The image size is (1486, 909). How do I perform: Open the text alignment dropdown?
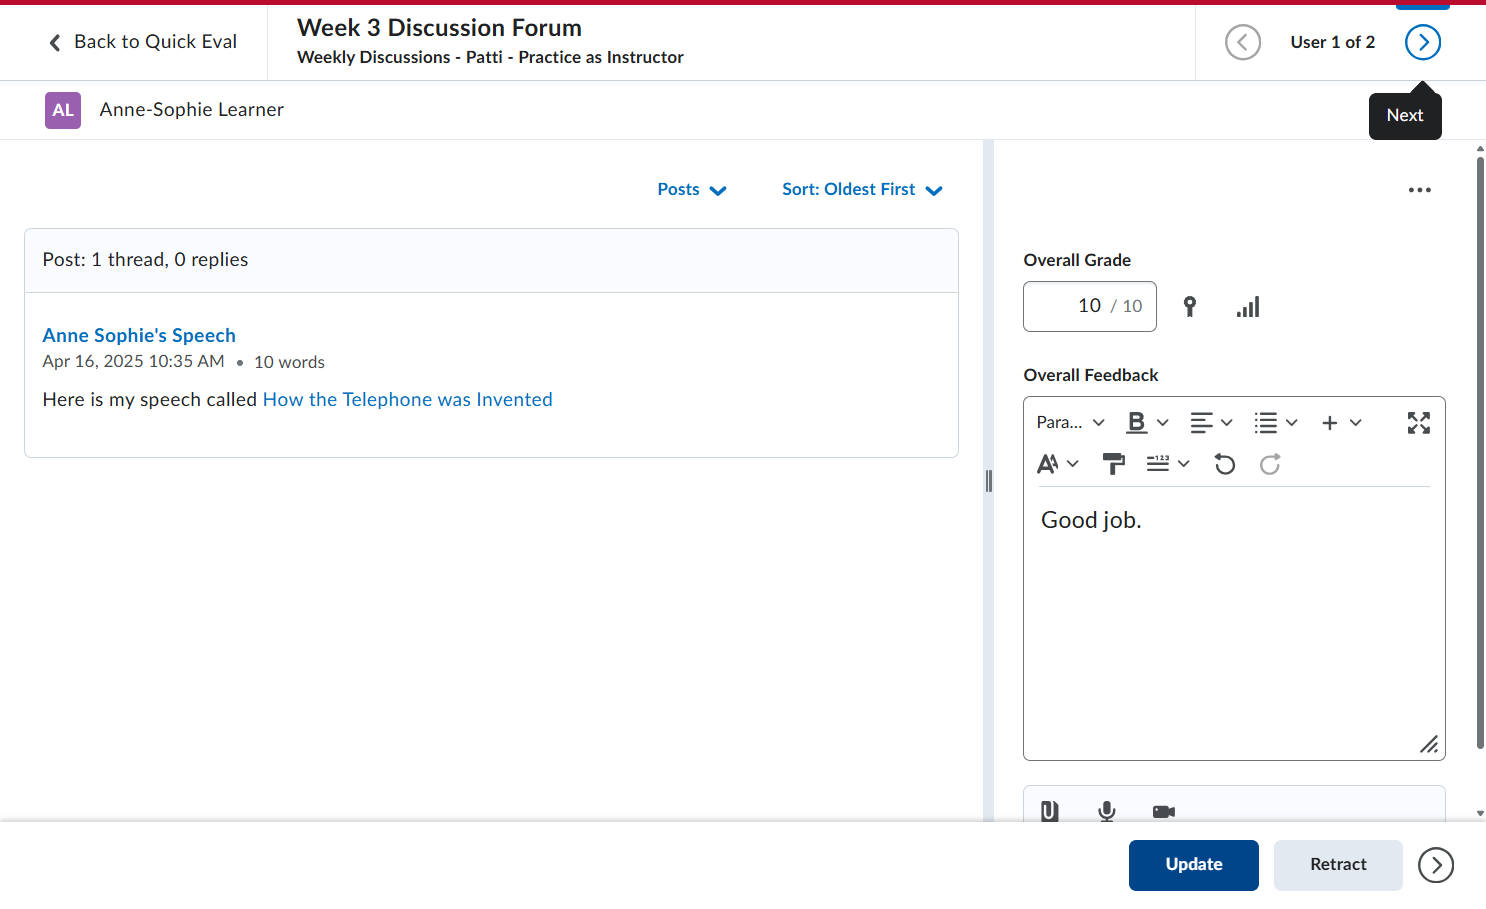pos(1211,423)
